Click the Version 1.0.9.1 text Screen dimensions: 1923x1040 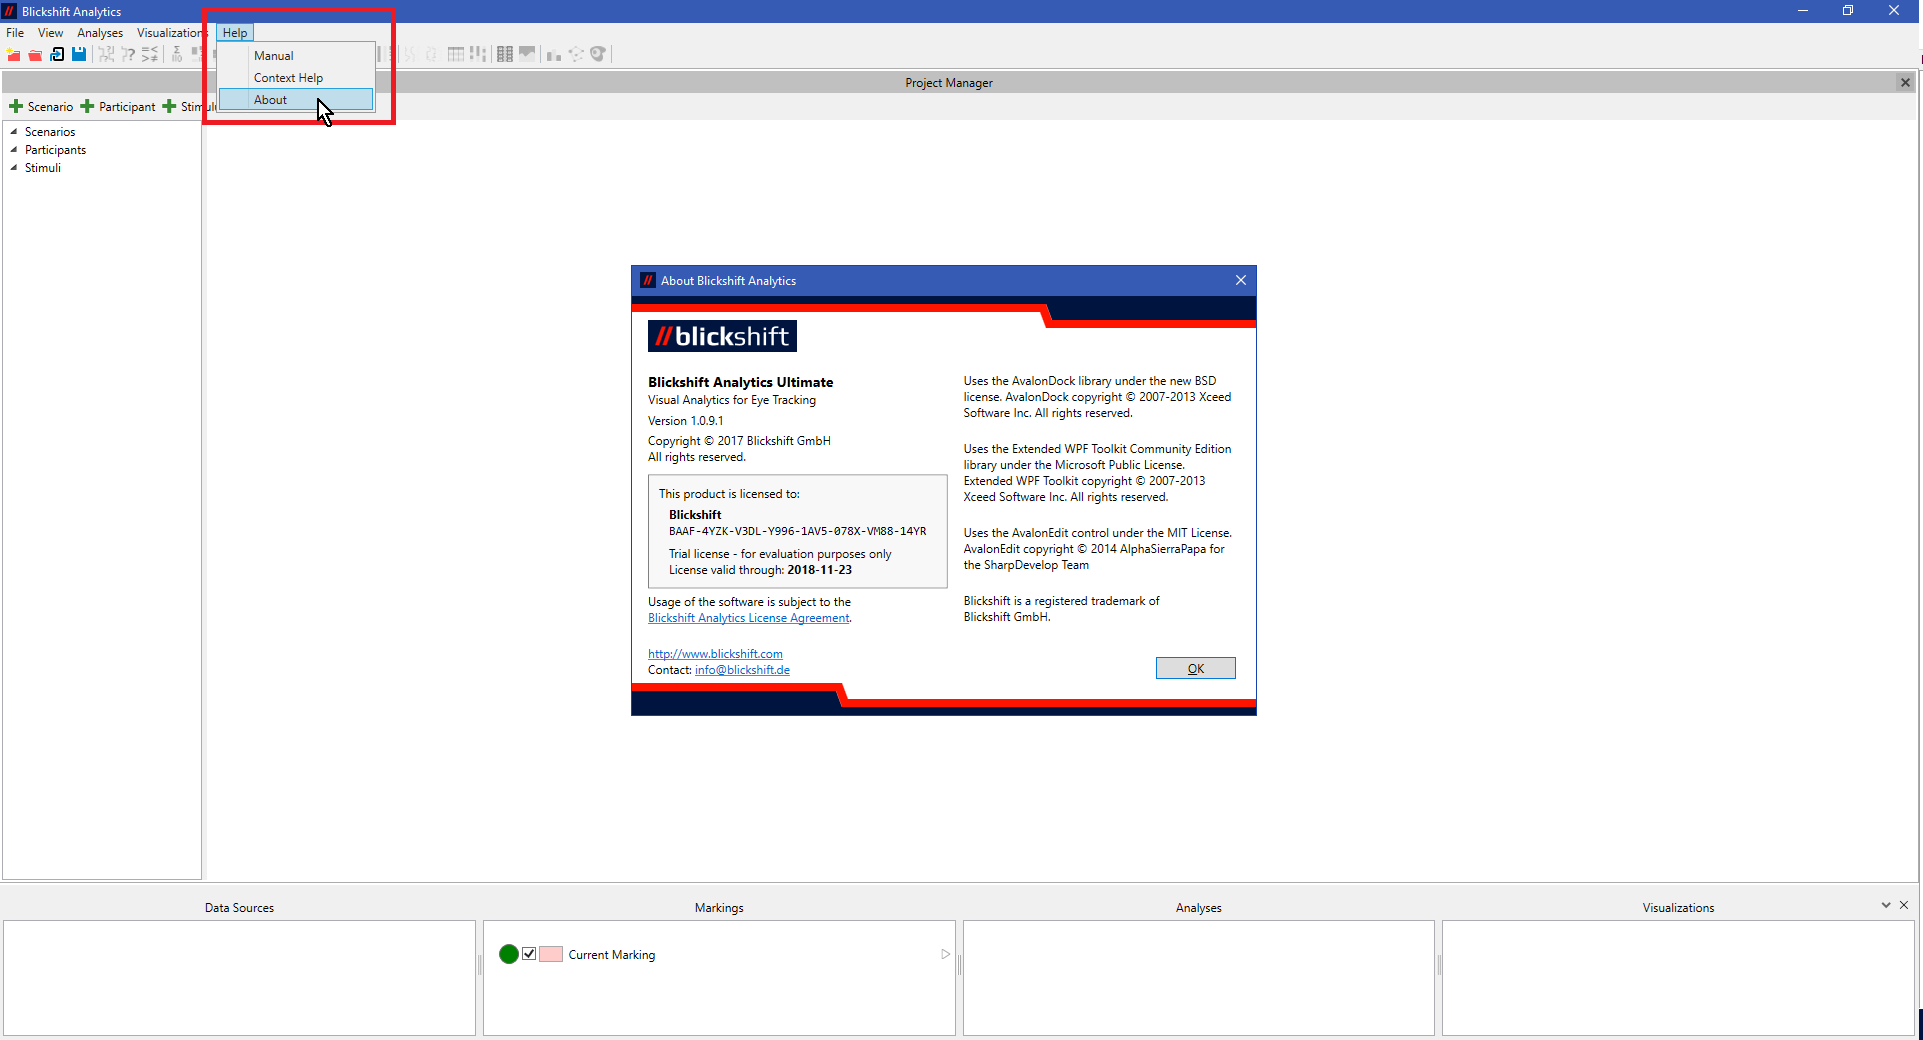click(685, 421)
